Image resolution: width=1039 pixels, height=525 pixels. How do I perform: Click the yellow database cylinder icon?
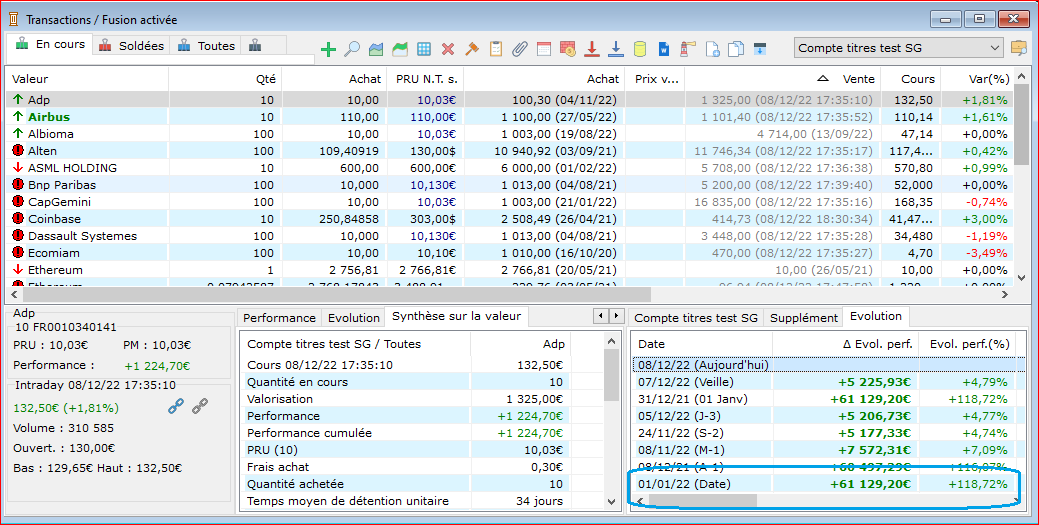(639, 48)
